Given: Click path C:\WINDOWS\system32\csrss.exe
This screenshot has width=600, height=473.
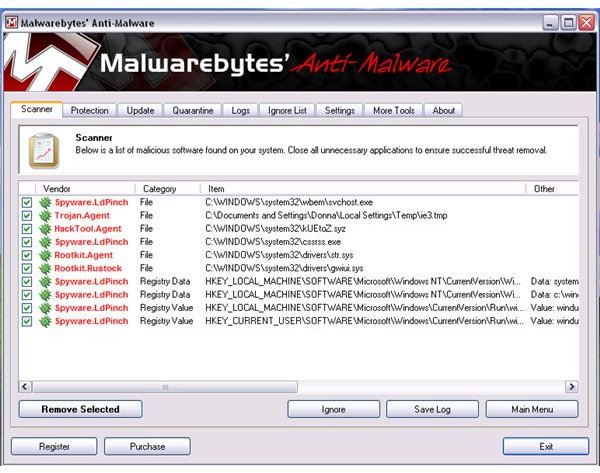Looking at the screenshot, I should tap(273, 242).
